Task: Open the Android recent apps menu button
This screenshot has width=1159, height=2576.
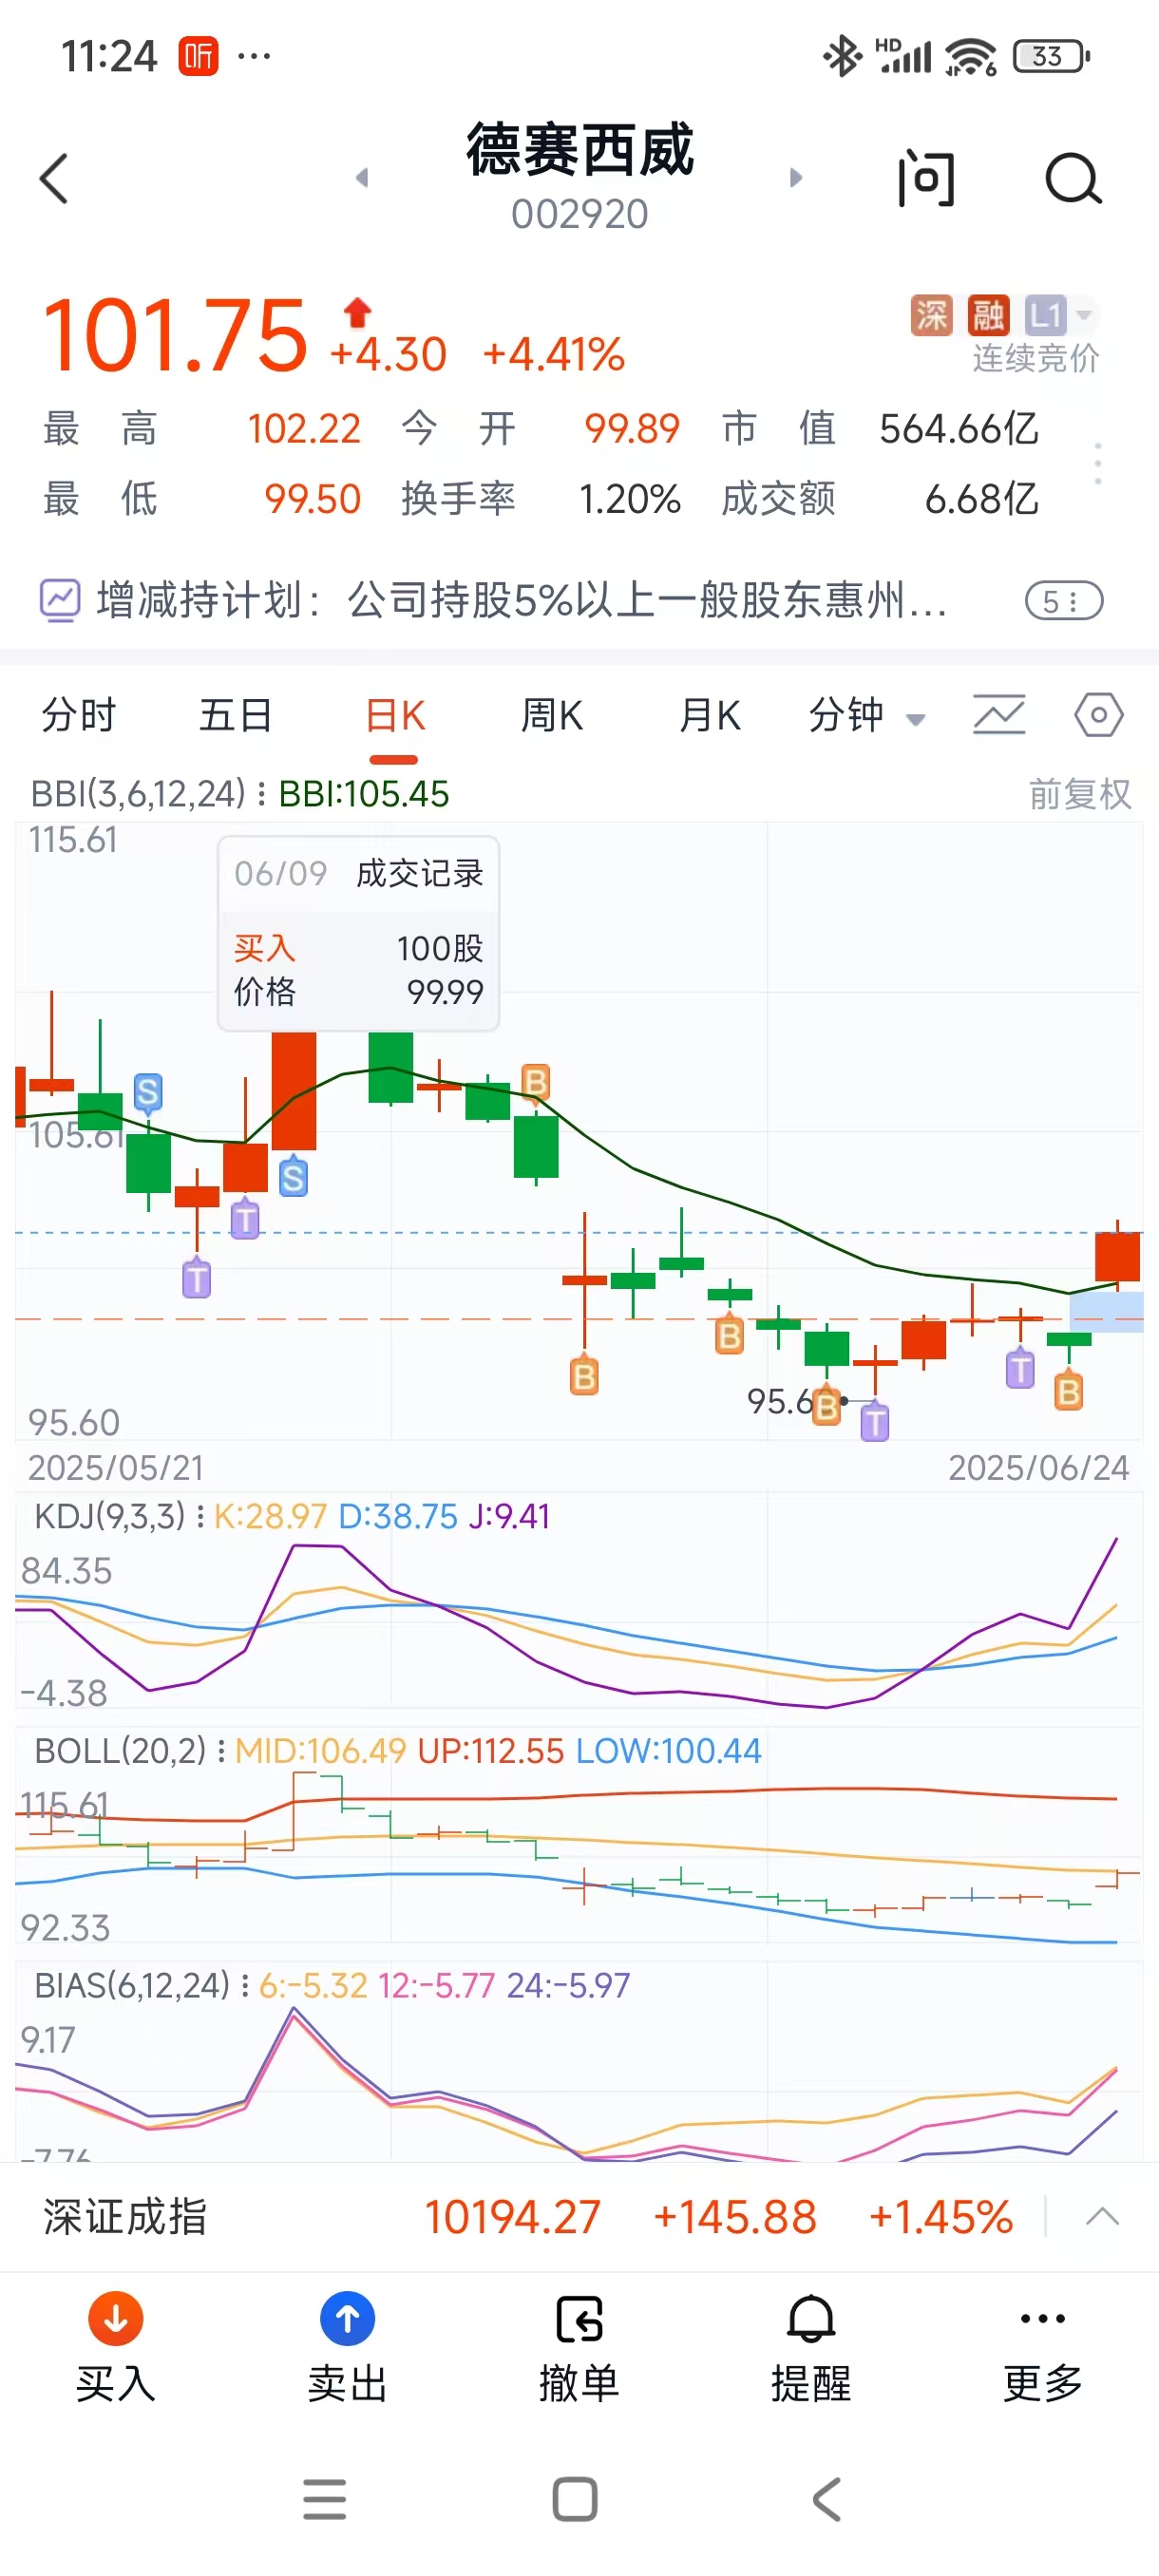Action: pos(325,2500)
